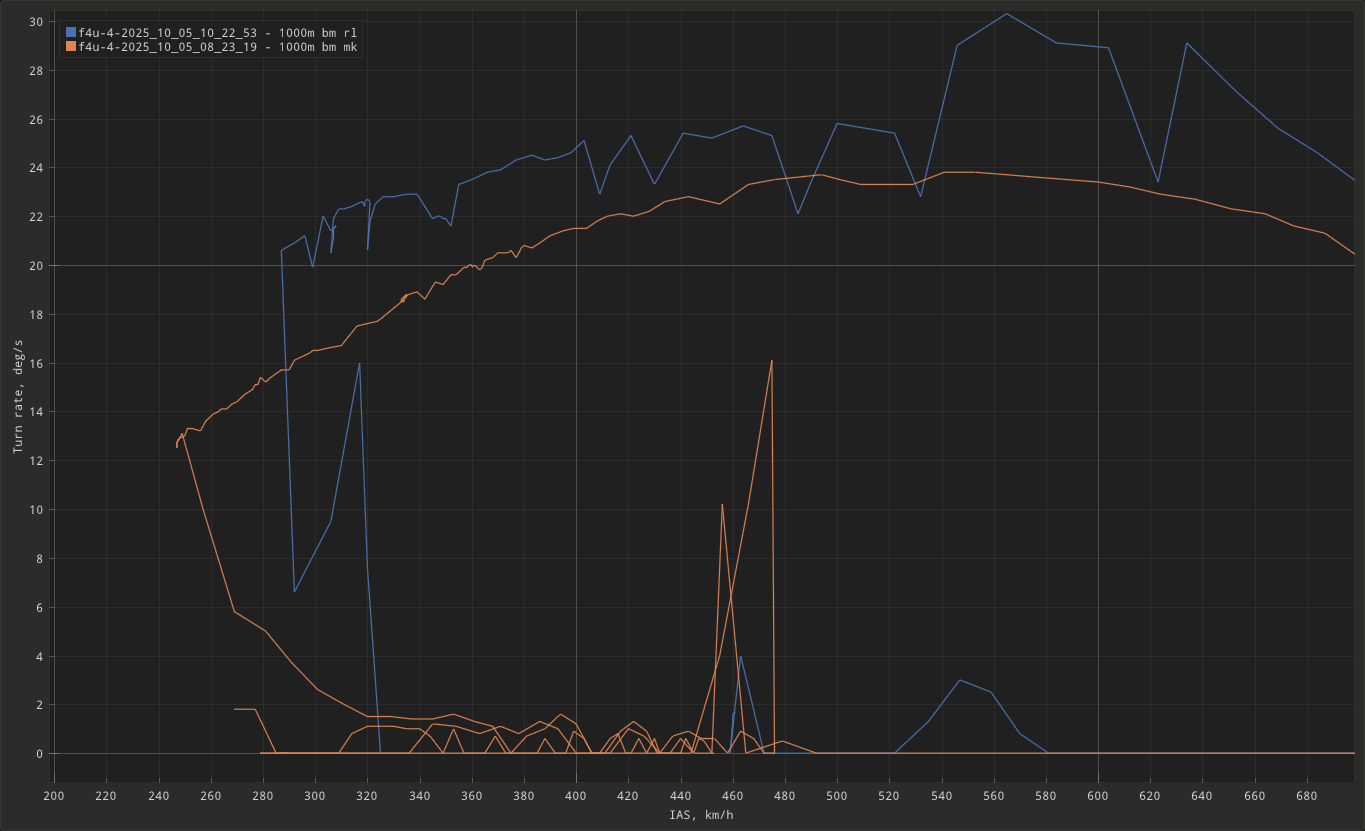Click the 400 tick on the IAS axis

(576, 795)
